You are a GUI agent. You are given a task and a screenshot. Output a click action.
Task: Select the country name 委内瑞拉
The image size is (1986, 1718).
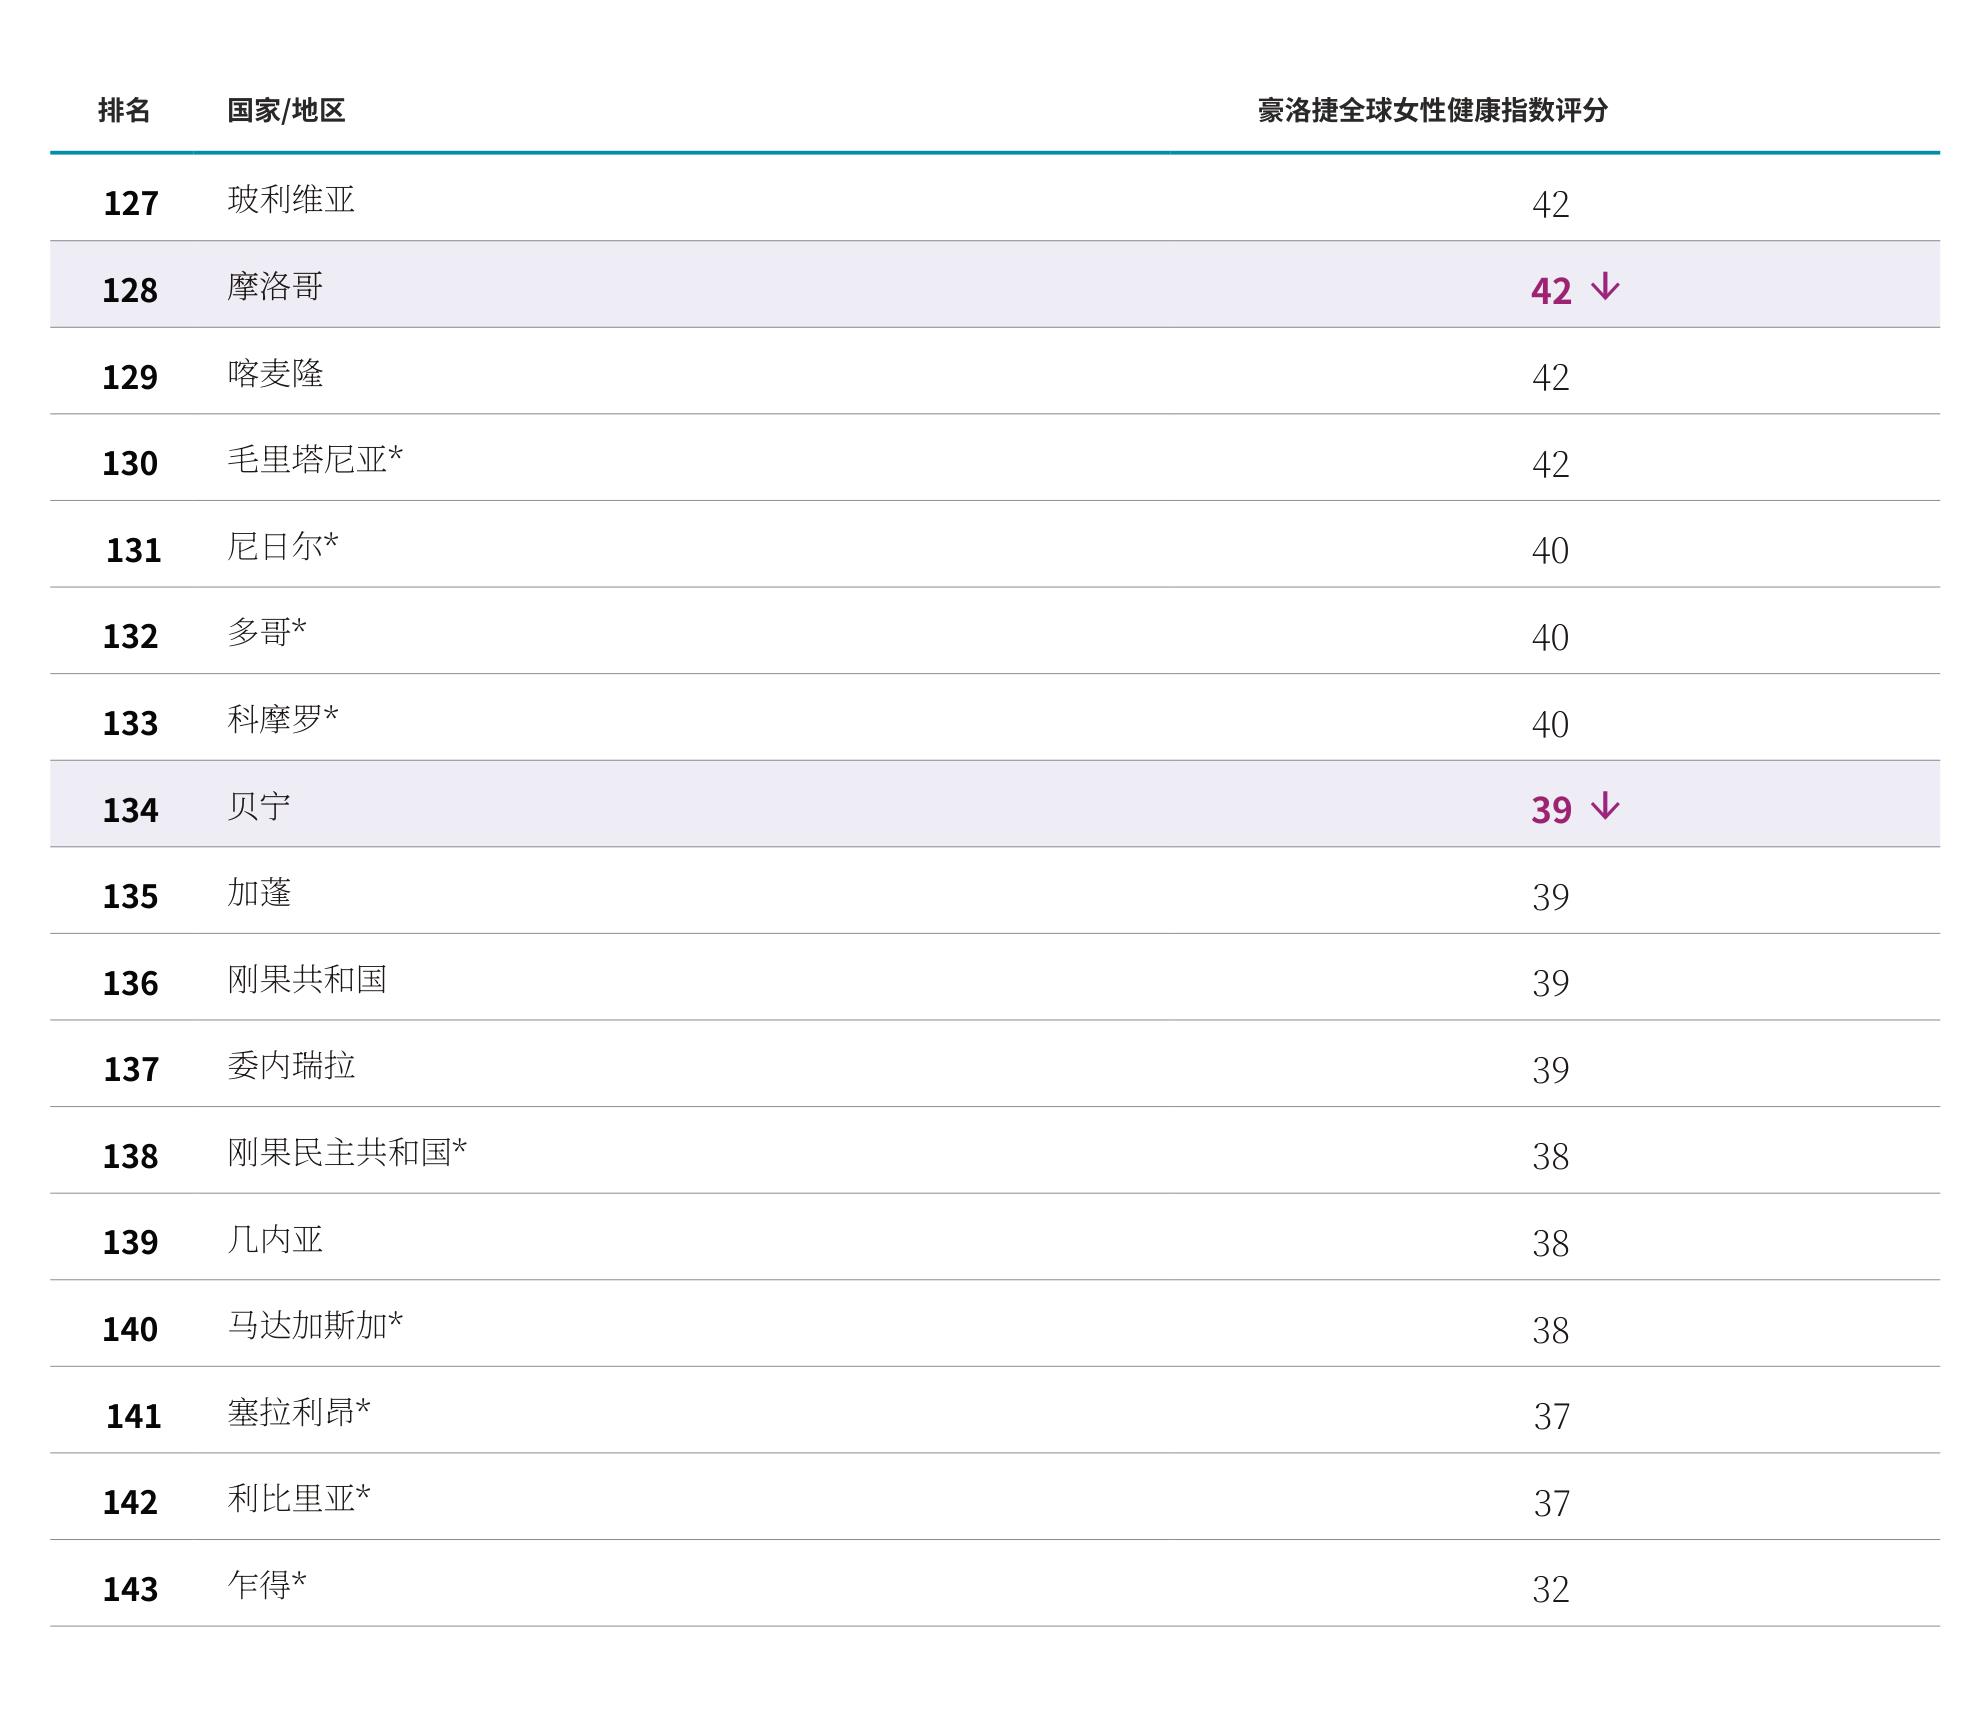291,1065
